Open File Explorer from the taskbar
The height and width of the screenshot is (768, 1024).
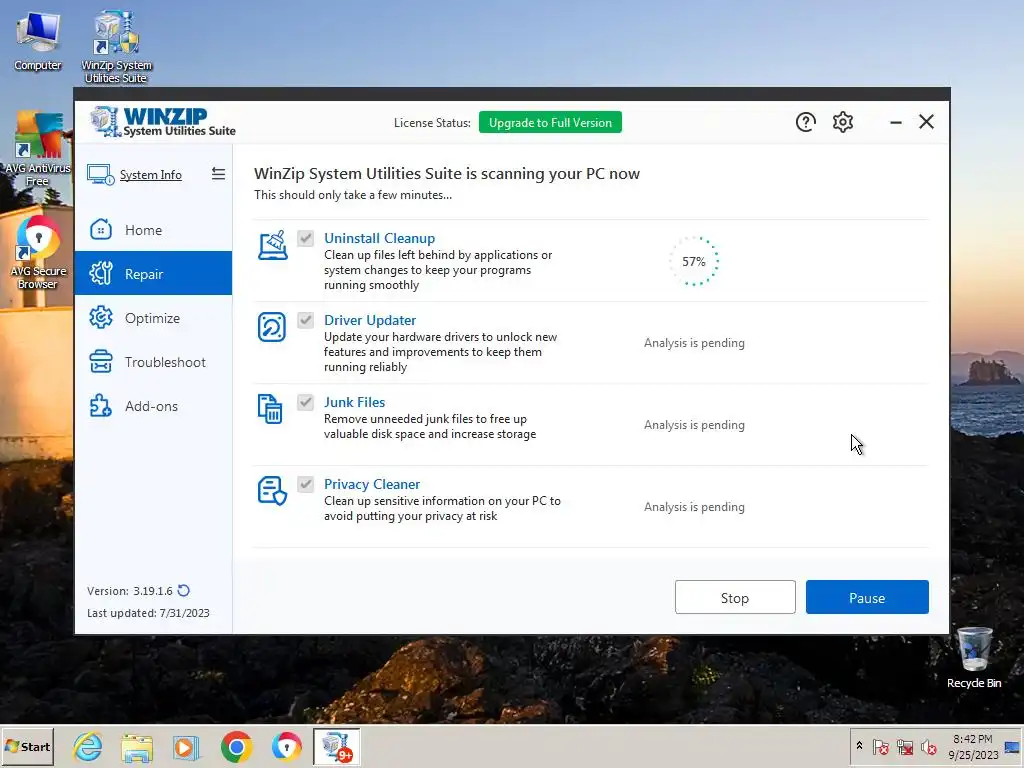(x=137, y=746)
